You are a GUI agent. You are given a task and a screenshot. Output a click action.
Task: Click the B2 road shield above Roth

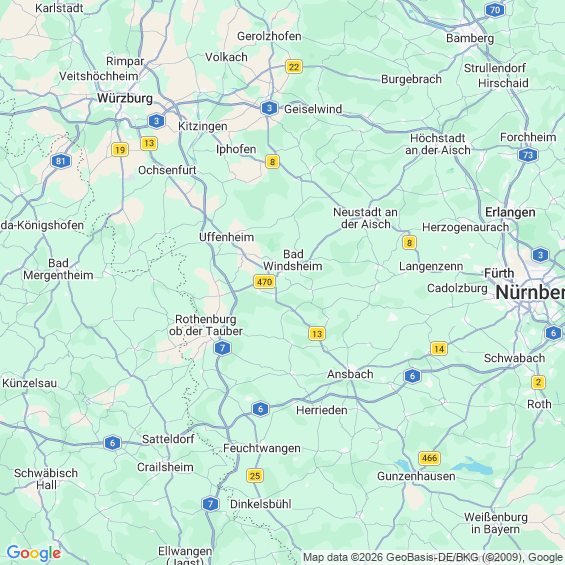pyautogui.click(x=538, y=382)
